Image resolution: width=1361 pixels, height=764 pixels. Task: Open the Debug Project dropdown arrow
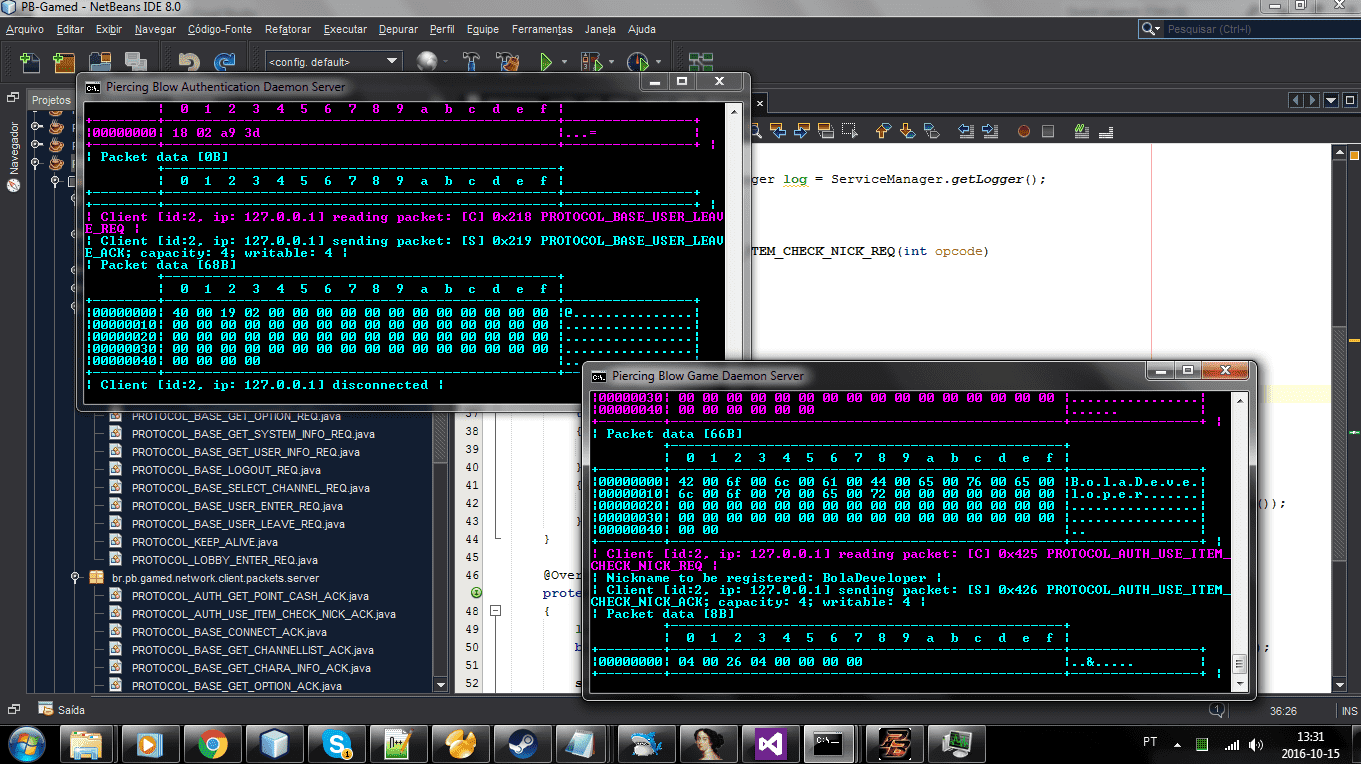(612, 62)
